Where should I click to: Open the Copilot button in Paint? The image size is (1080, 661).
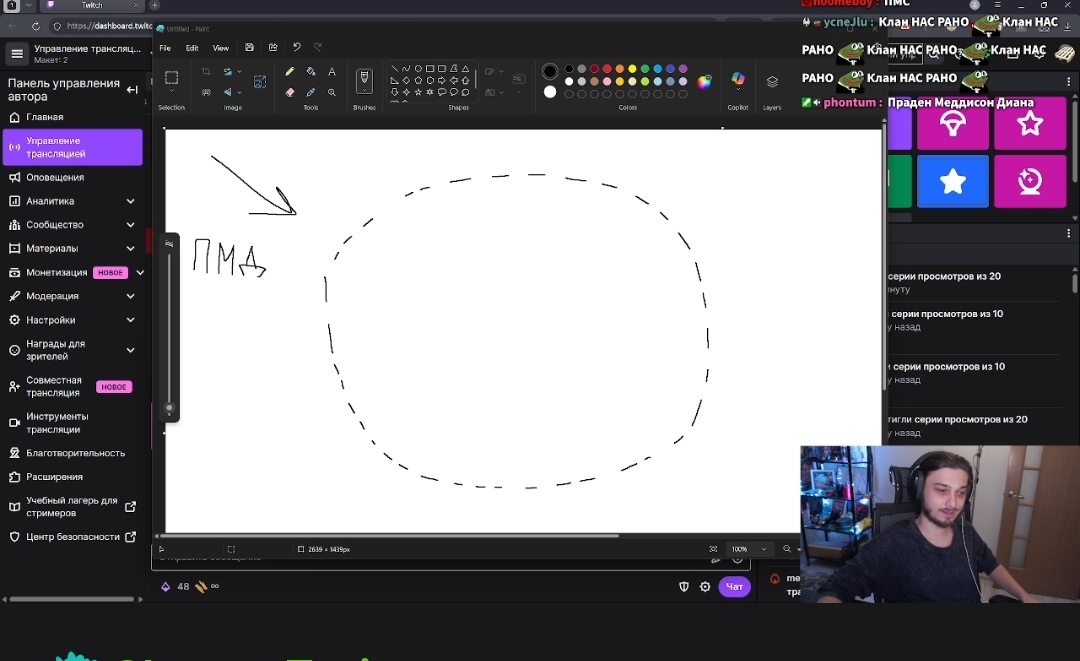[x=738, y=79]
